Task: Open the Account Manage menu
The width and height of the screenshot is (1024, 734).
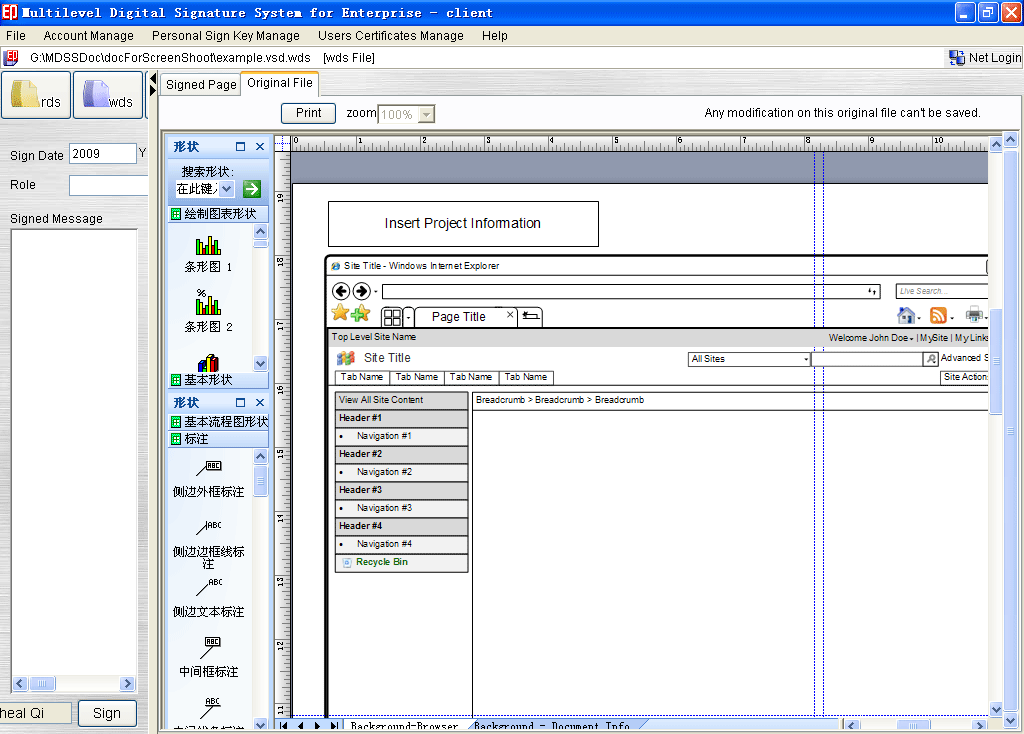Action: click(88, 36)
